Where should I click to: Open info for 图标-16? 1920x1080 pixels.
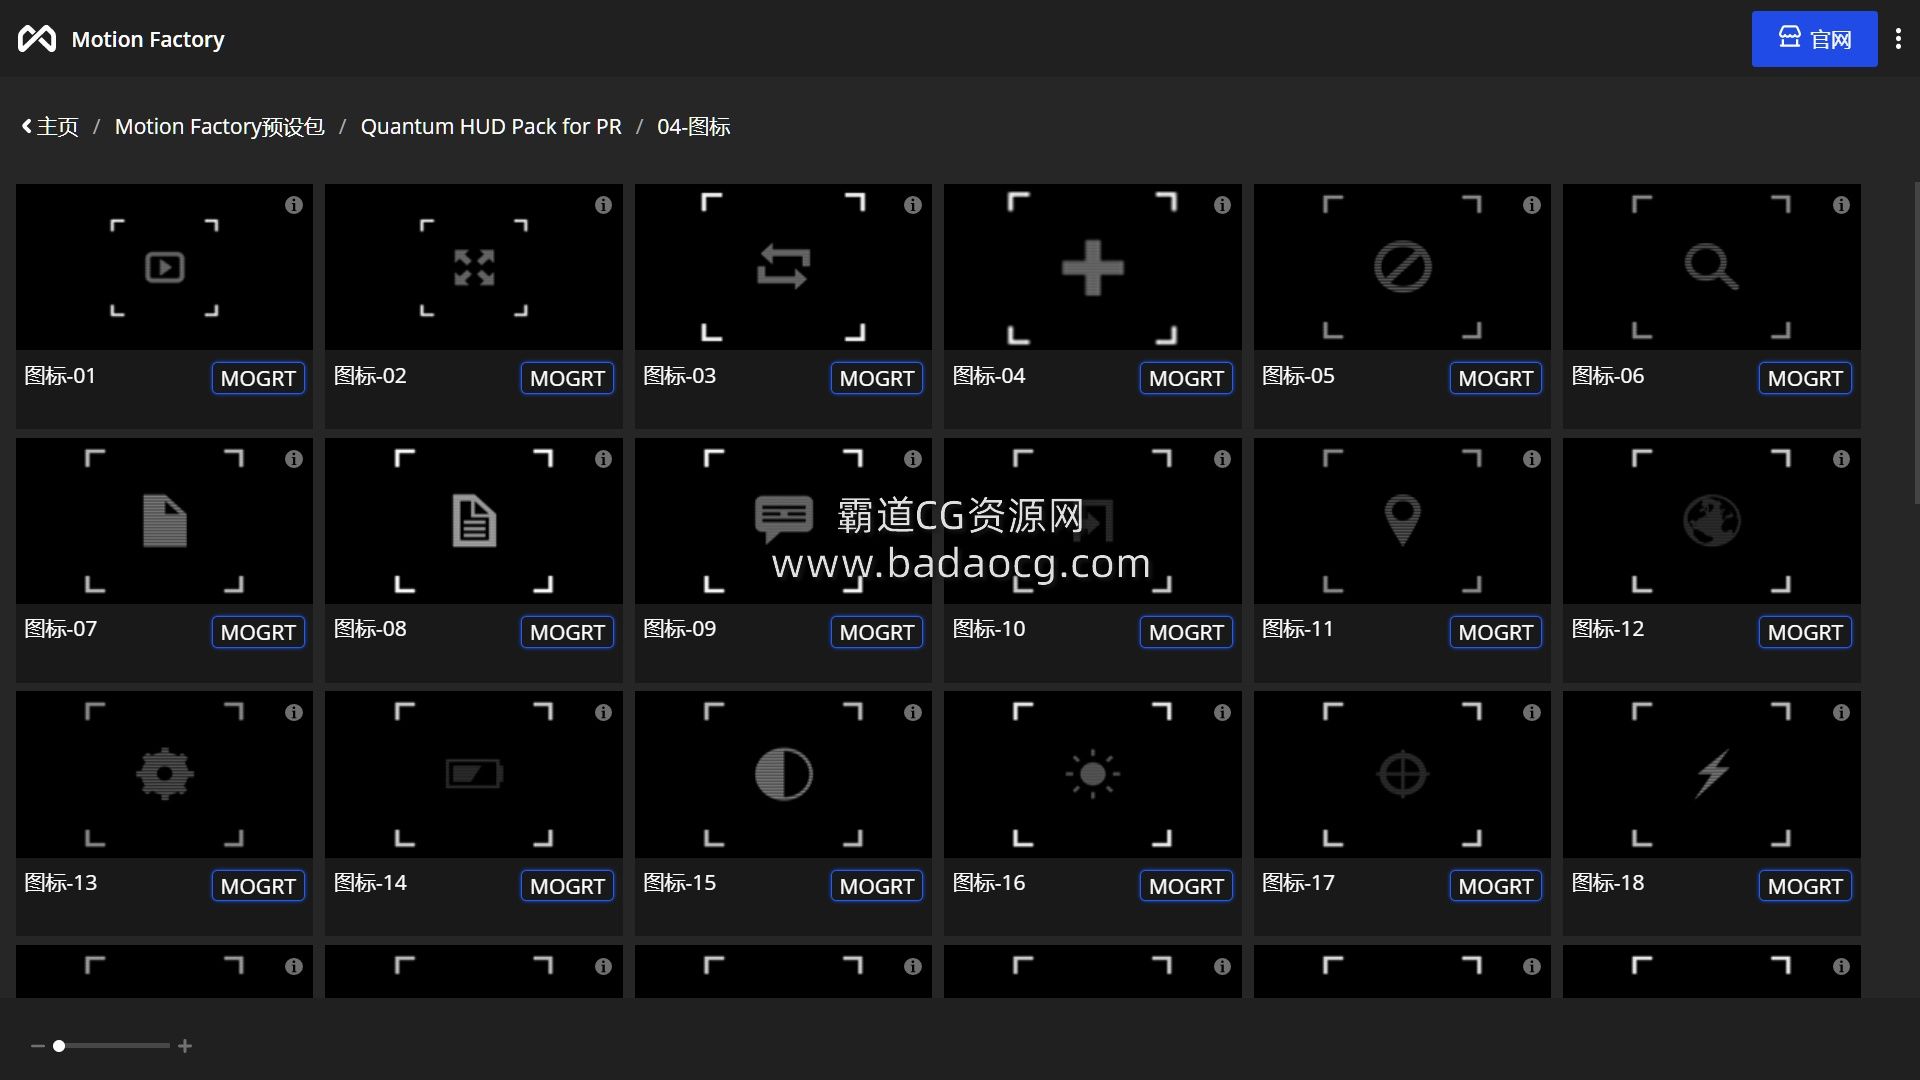pyautogui.click(x=1222, y=713)
